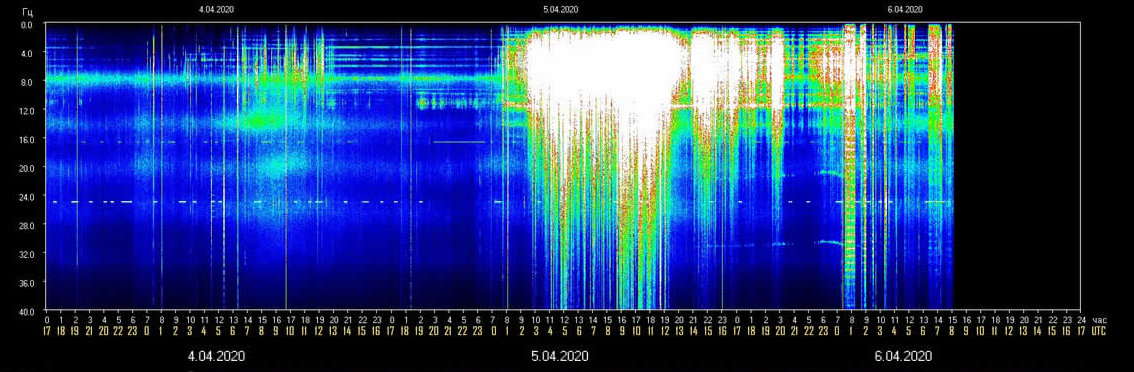
Task: Select the large bottom 5.04.2020 date
Action: click(x=560, y=356)
